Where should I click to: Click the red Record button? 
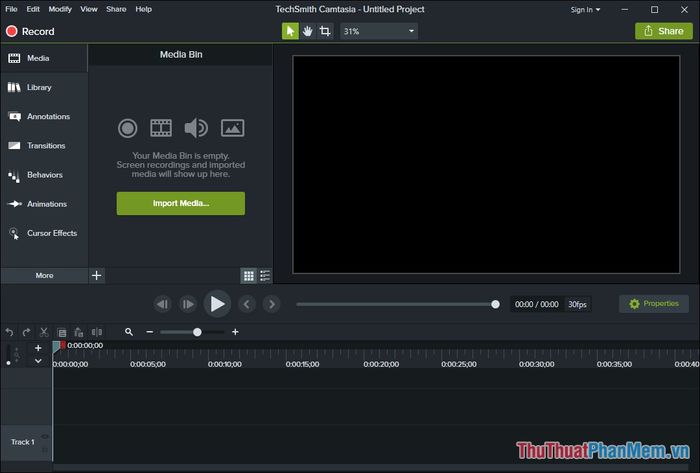pyautogui.click(x=30, y=31)
